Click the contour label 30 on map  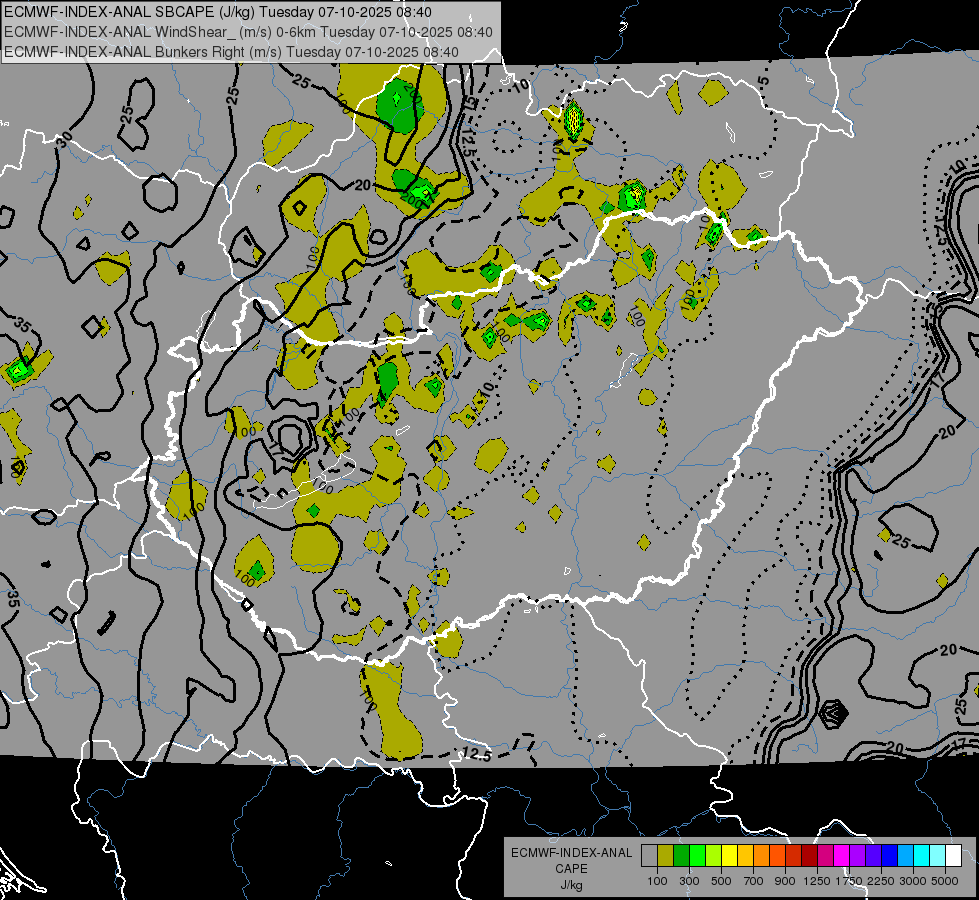pos(64,139)
